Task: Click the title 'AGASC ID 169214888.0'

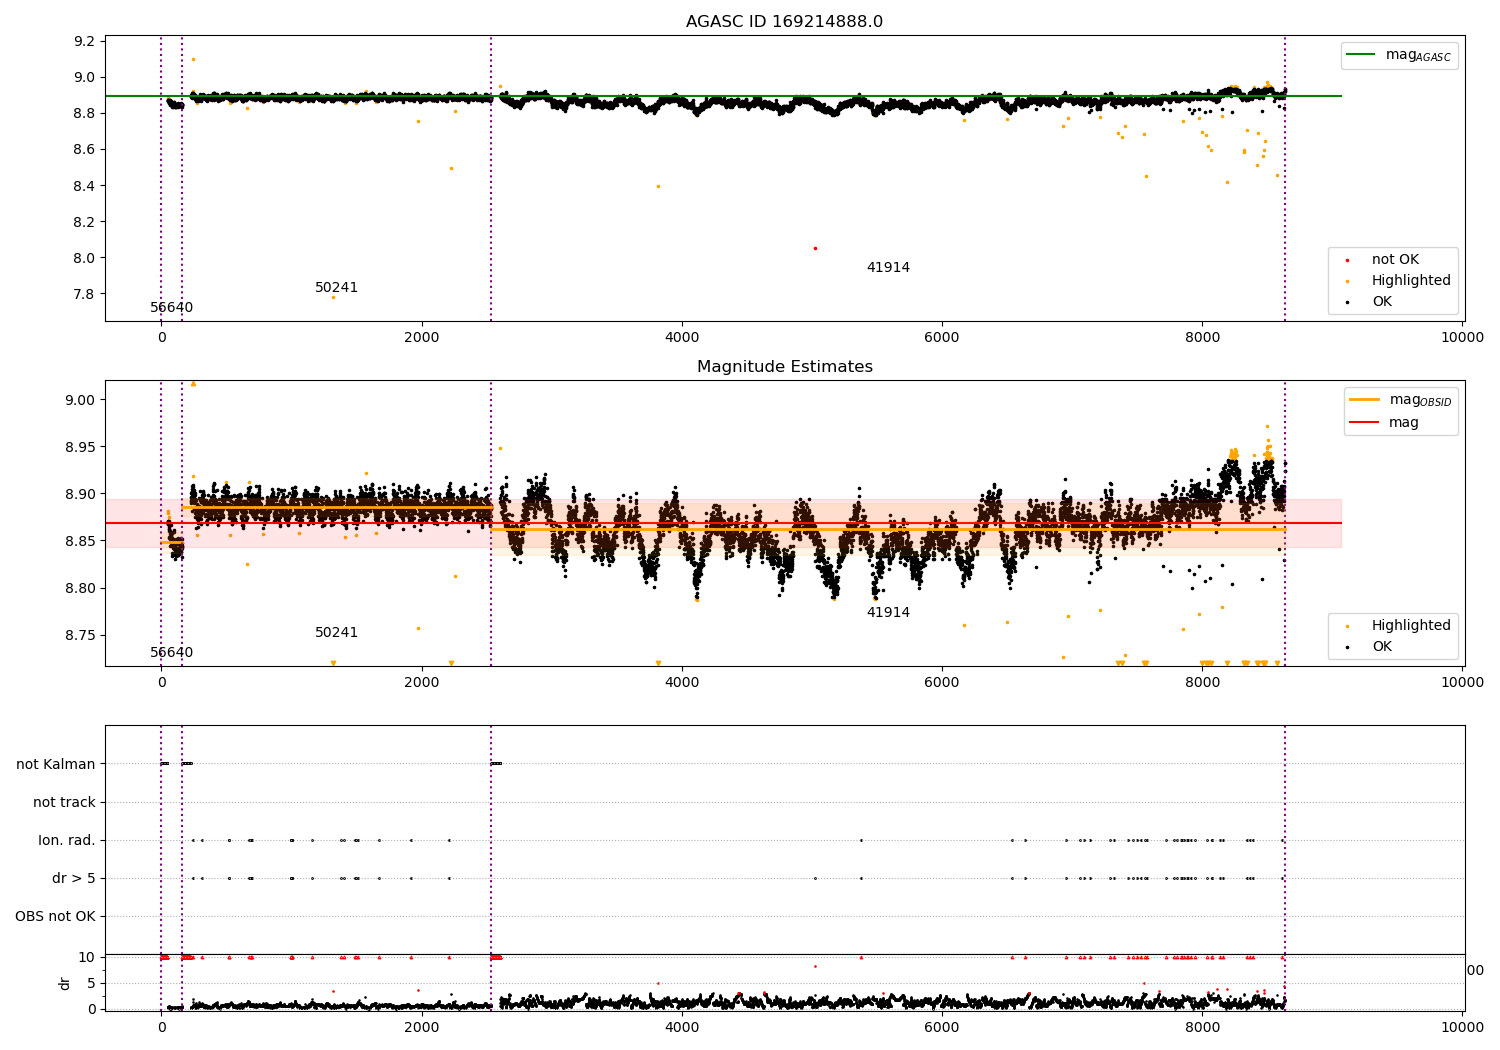Action: coord(784,22)
